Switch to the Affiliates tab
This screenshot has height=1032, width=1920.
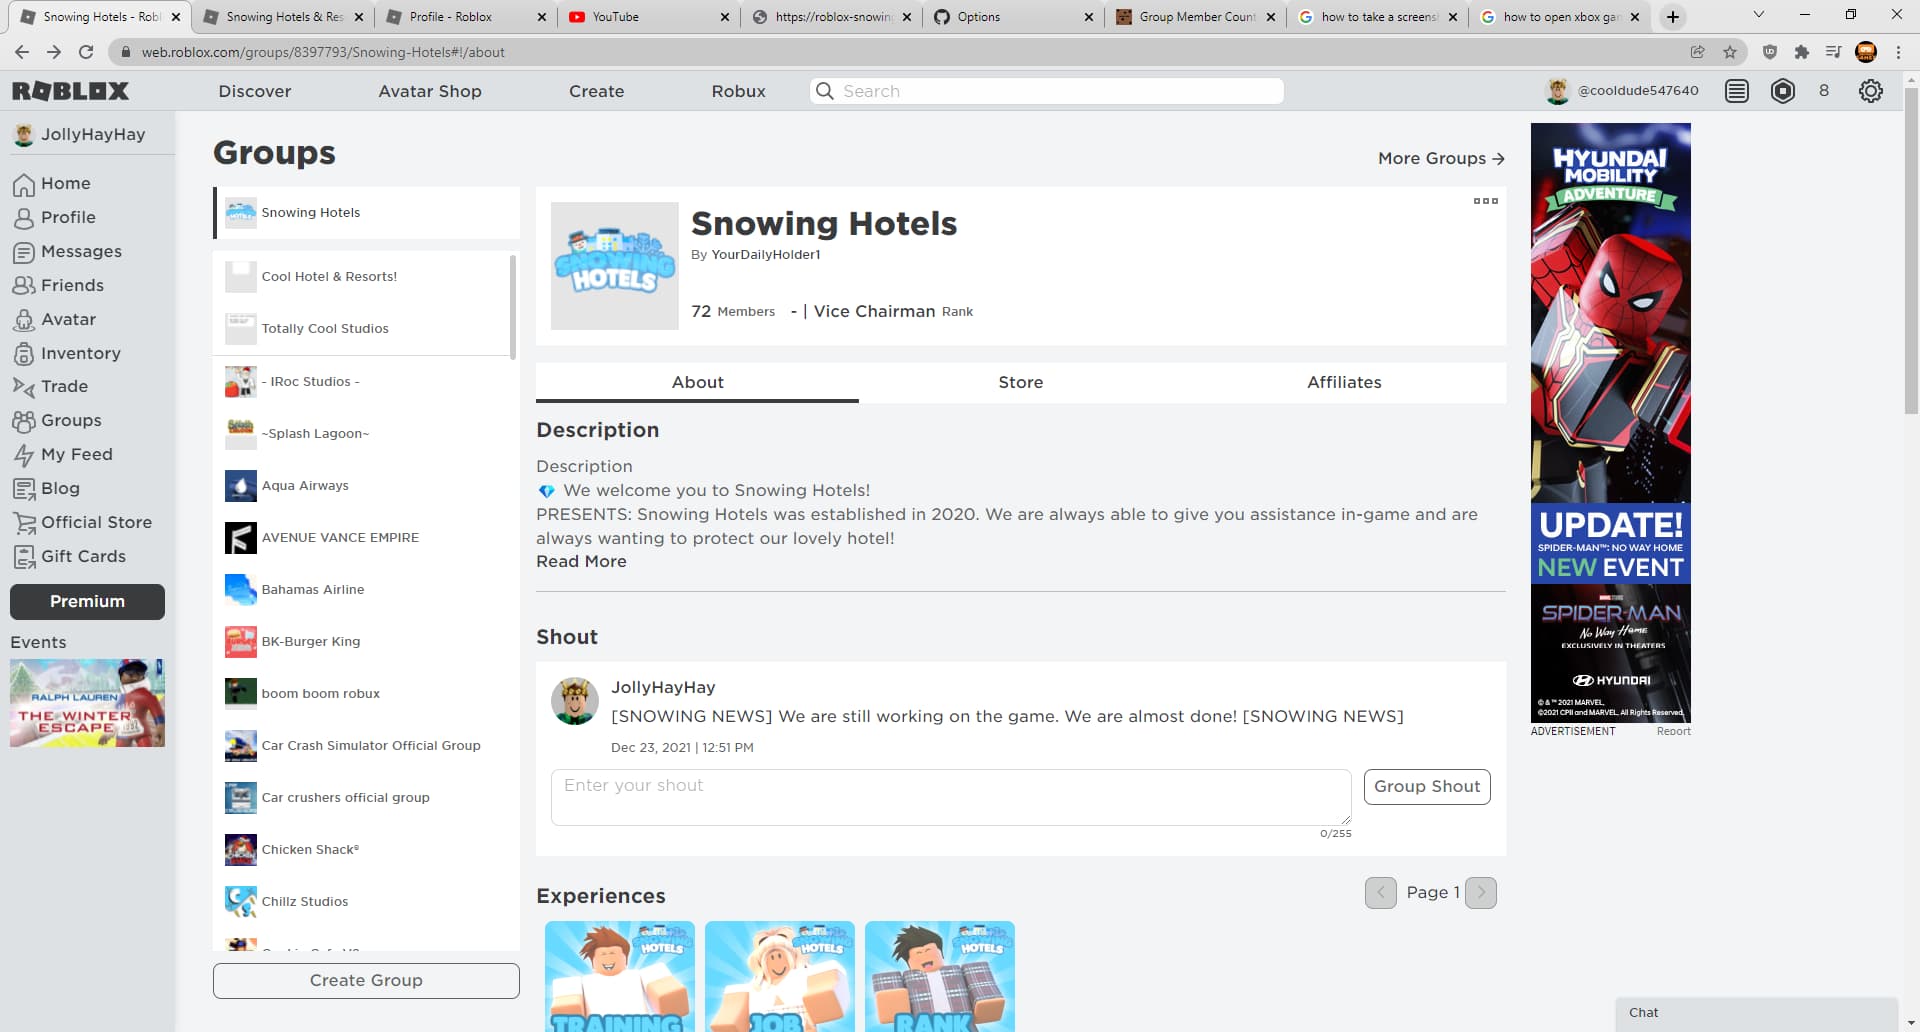[1344, 382]
